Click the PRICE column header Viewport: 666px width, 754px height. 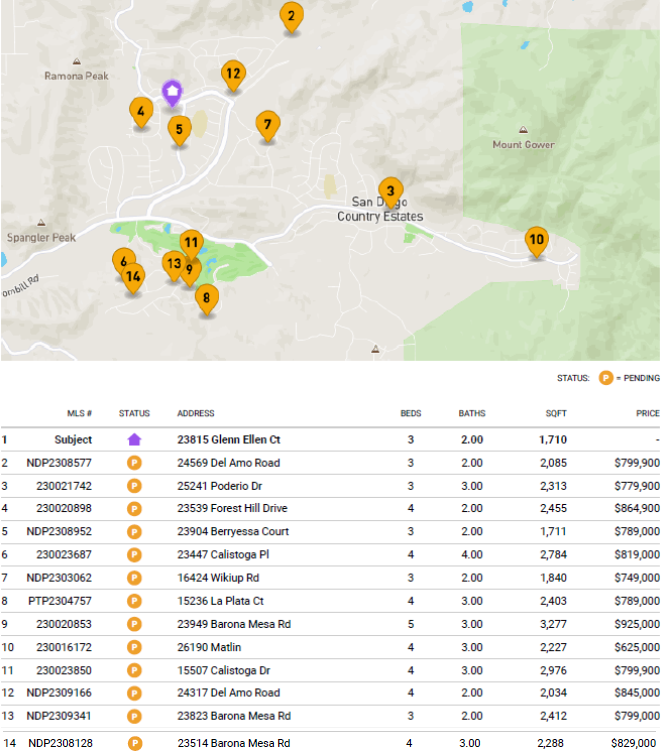(x=648, y=413)
